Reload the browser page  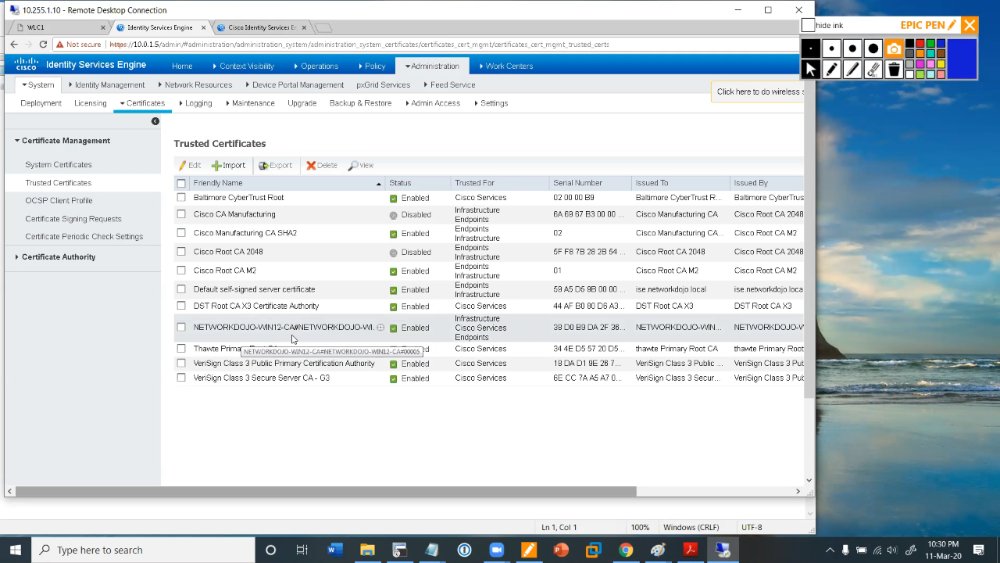click(43, 45)
